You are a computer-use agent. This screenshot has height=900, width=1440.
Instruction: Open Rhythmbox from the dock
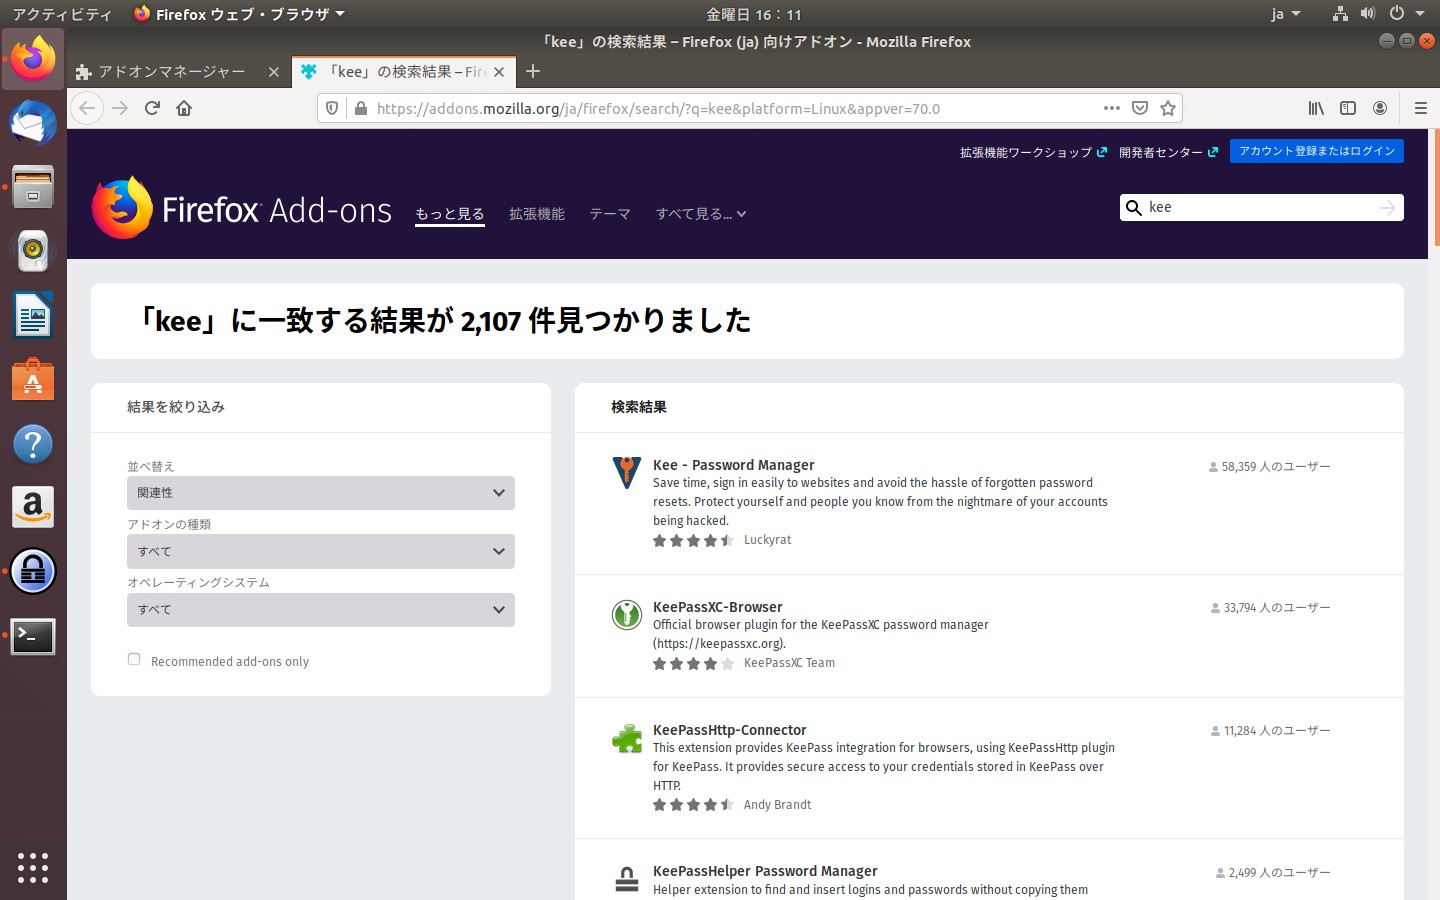pyautogui.click(x=33, y=251)
